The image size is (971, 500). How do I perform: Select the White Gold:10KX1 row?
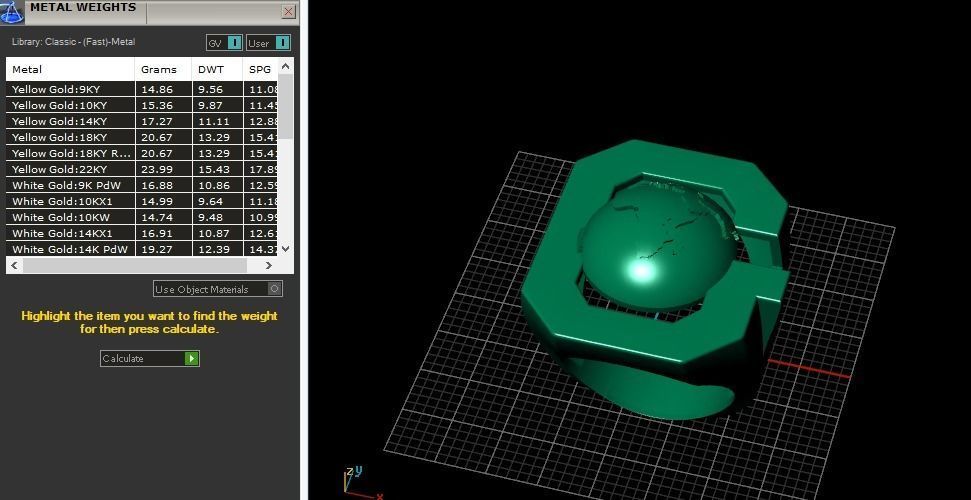coord(142,201)
